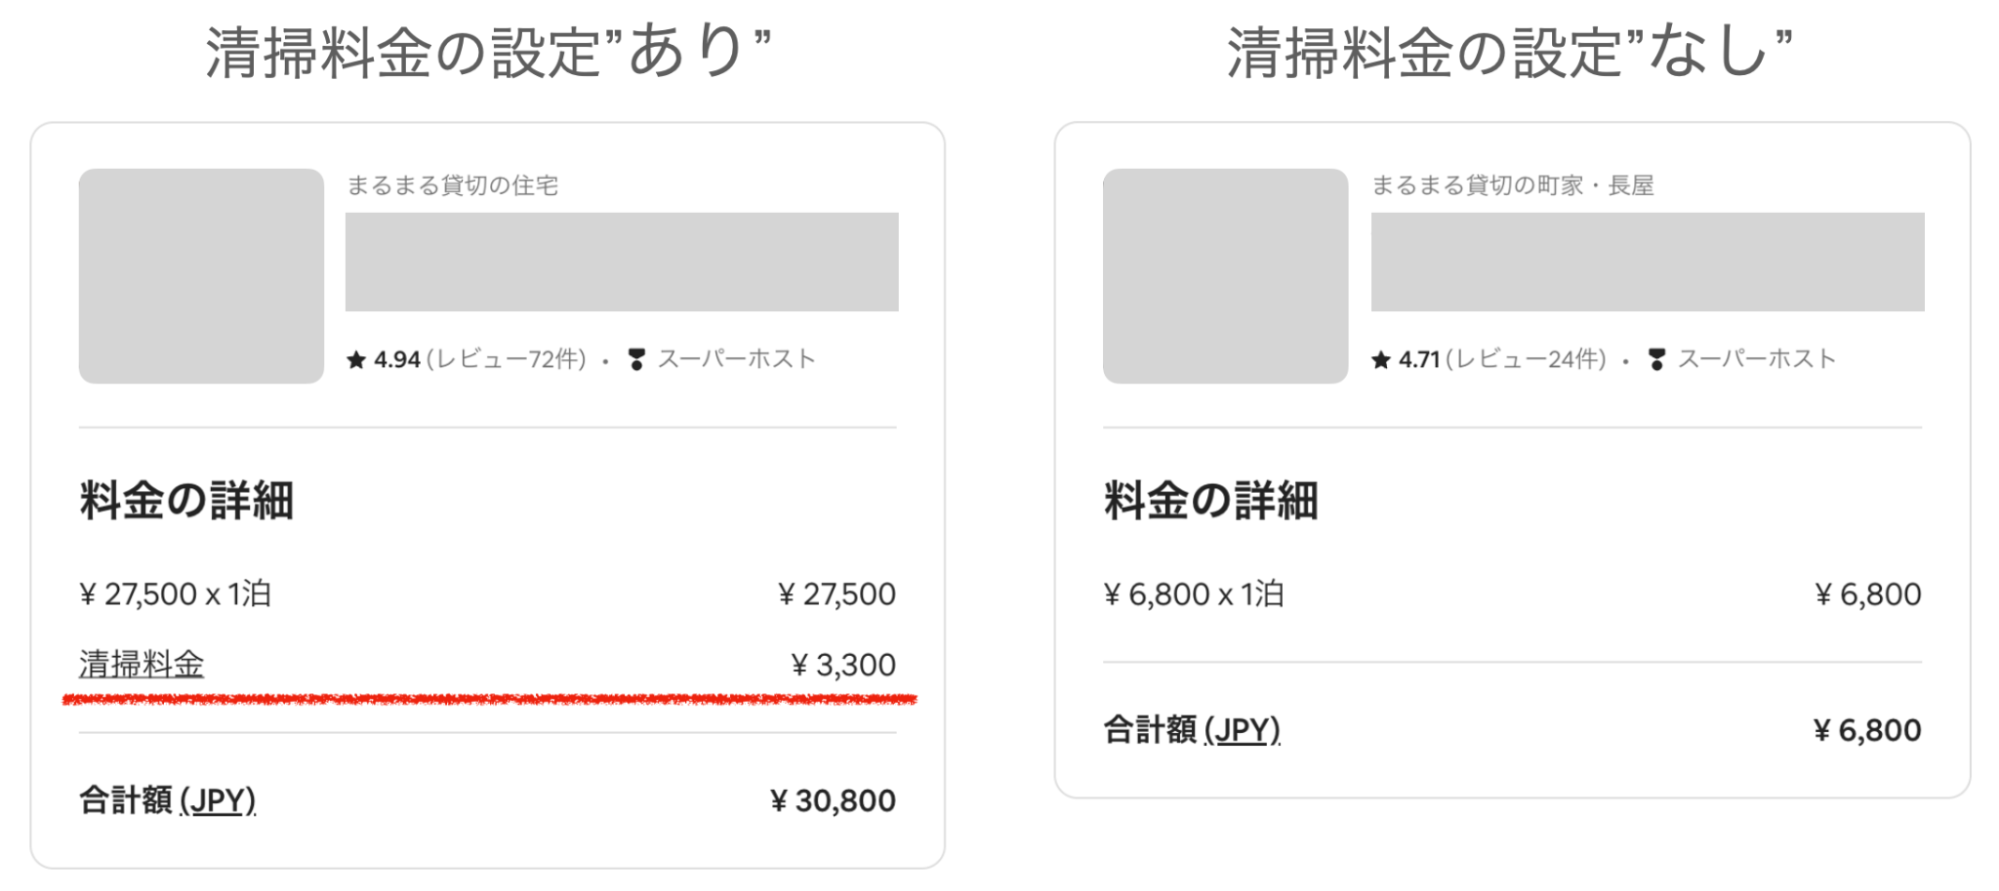Click the 清掃料金の設定"なし" heading
Viewport: 1999px width, 891px height.
point(1510,52)
